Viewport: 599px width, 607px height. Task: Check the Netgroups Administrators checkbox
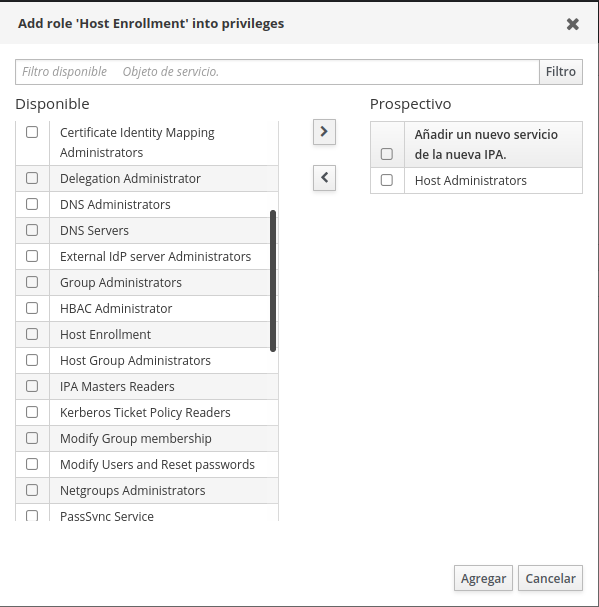click(32, 490)
